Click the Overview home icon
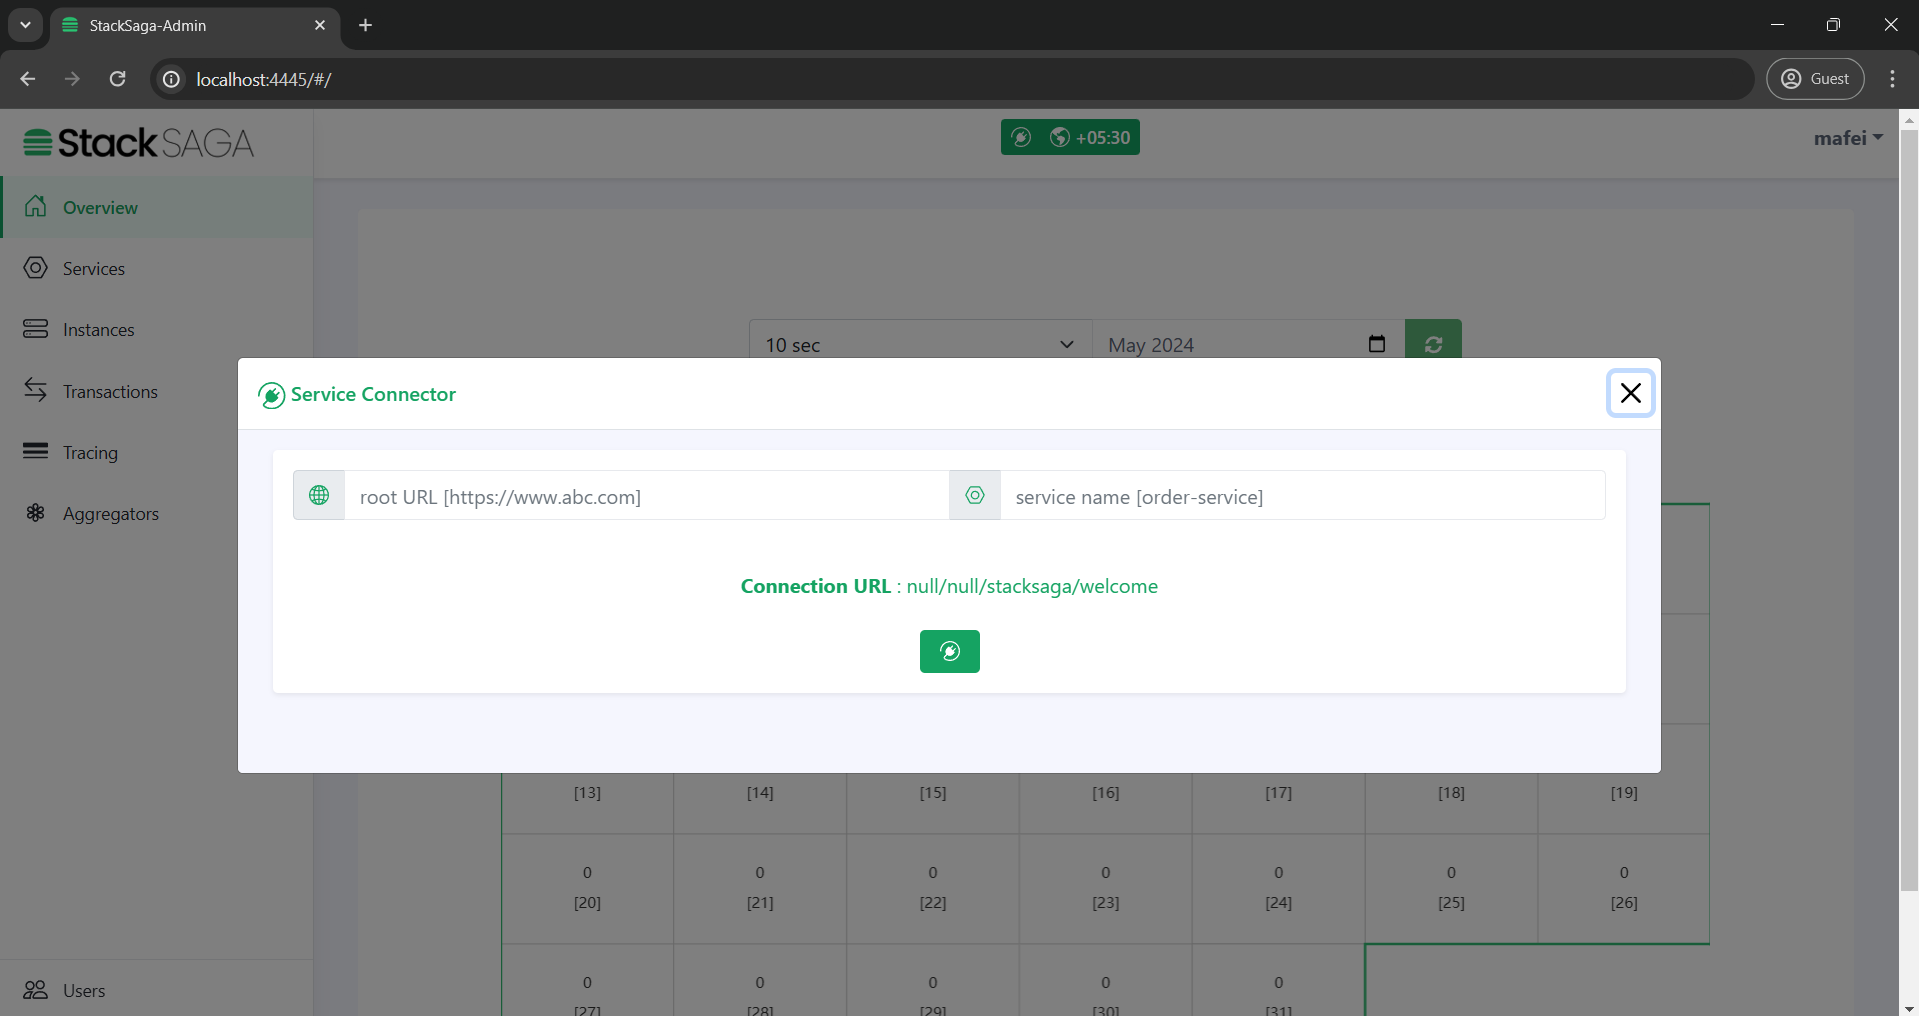The image size is (1919, 1016). point(36,206)
